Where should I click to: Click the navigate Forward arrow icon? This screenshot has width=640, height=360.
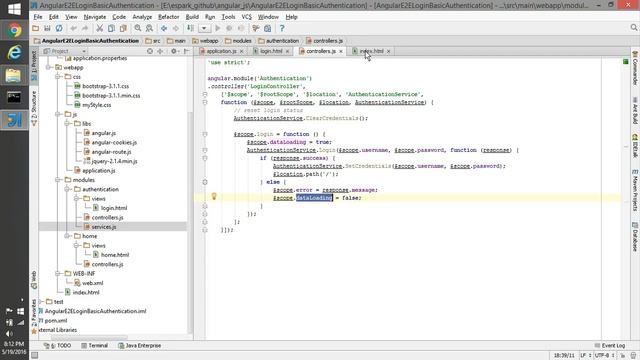coord(176,29)
